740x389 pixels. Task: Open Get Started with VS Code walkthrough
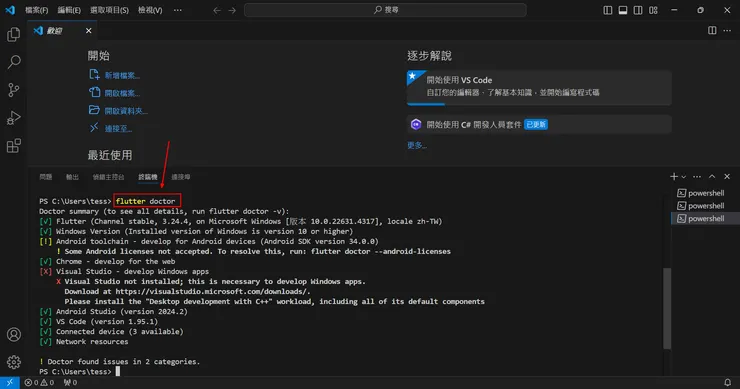point(538,87)
